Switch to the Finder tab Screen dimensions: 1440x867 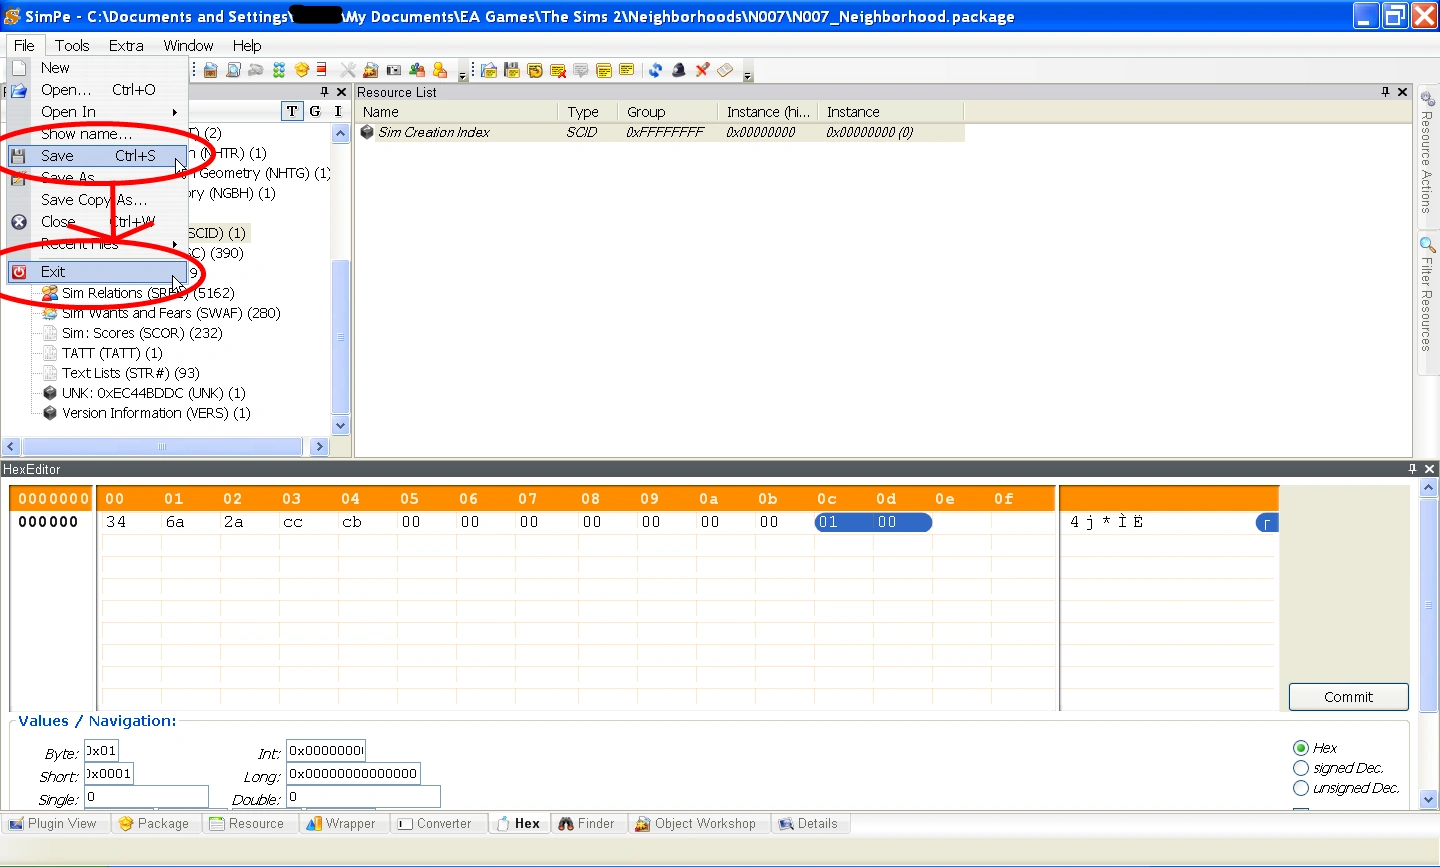(x=587, y=824)
